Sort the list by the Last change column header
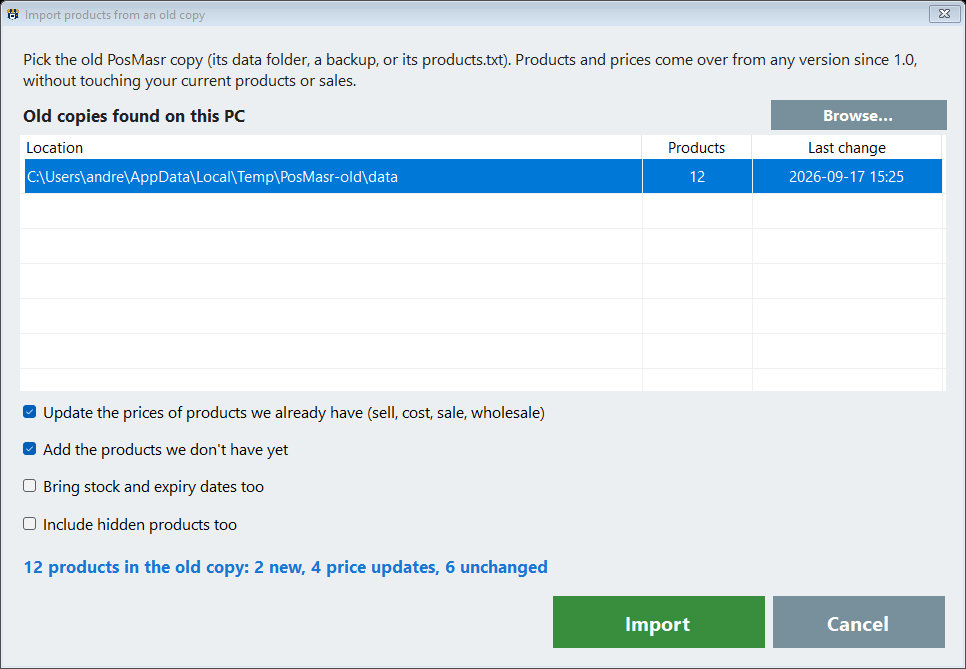This screenshot has width=966, height=669. pos(846,148)
